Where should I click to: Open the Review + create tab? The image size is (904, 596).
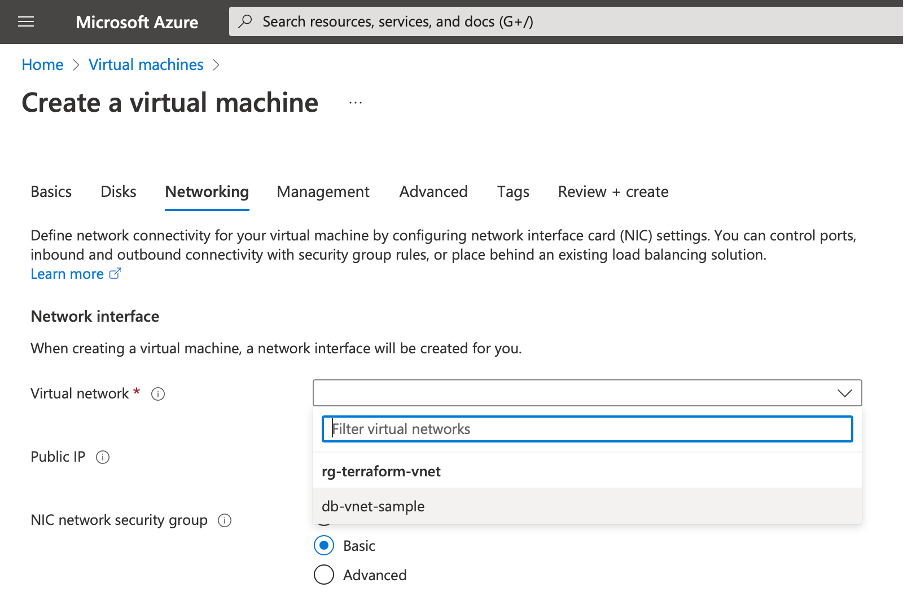coord(613,192)
